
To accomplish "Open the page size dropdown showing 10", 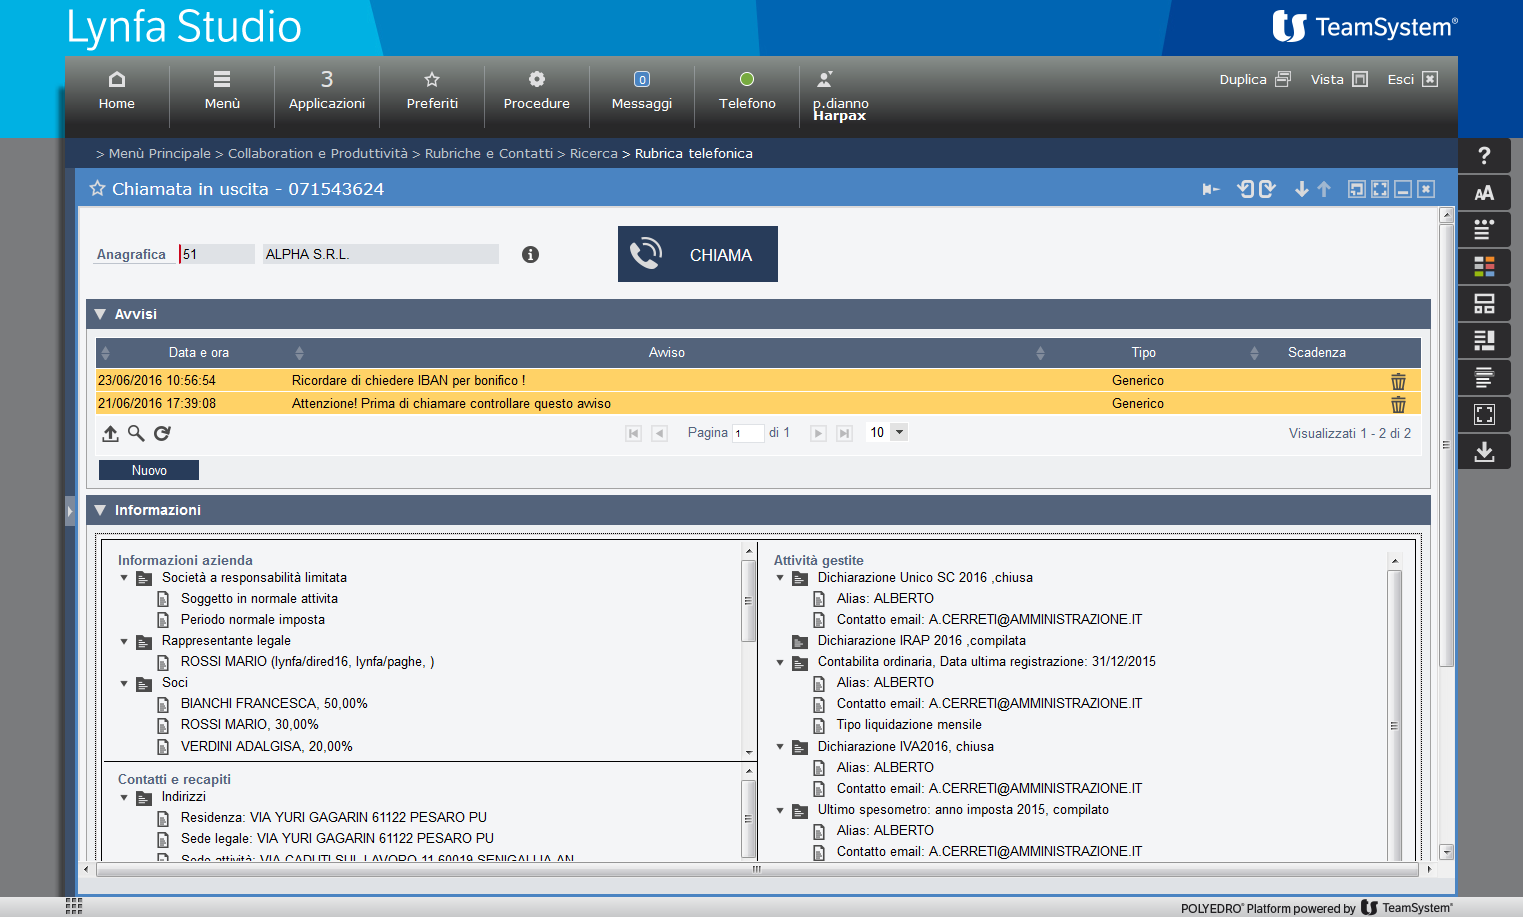I will coord(897,432).
